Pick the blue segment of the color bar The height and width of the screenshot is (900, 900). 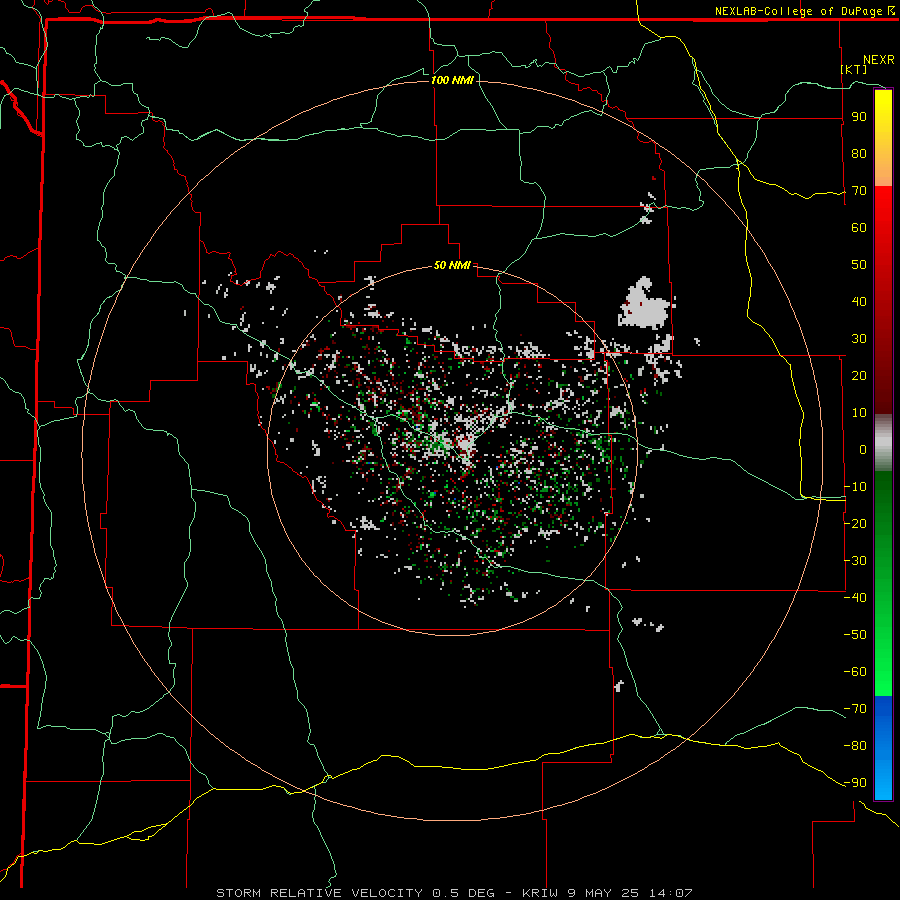coord(883,747)
